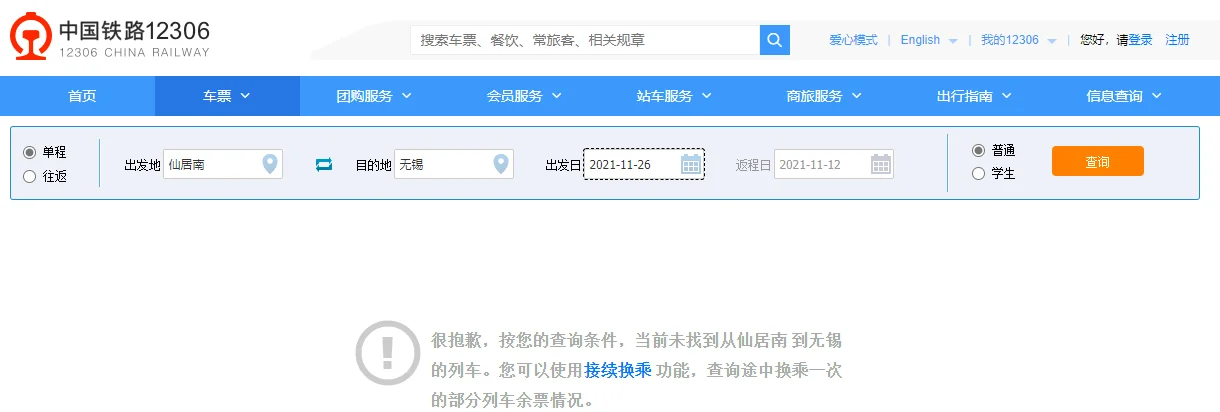Switch to 爱心模式 accessibility mode
Screen dimensions: 1220x412
point(853,40)
